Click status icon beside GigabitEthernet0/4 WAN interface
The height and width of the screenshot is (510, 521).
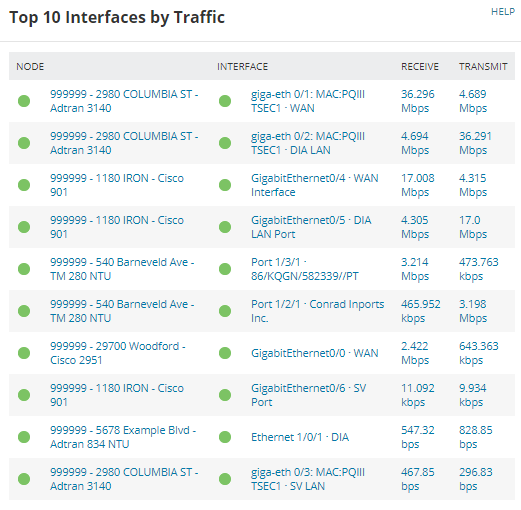coord(225,185)
